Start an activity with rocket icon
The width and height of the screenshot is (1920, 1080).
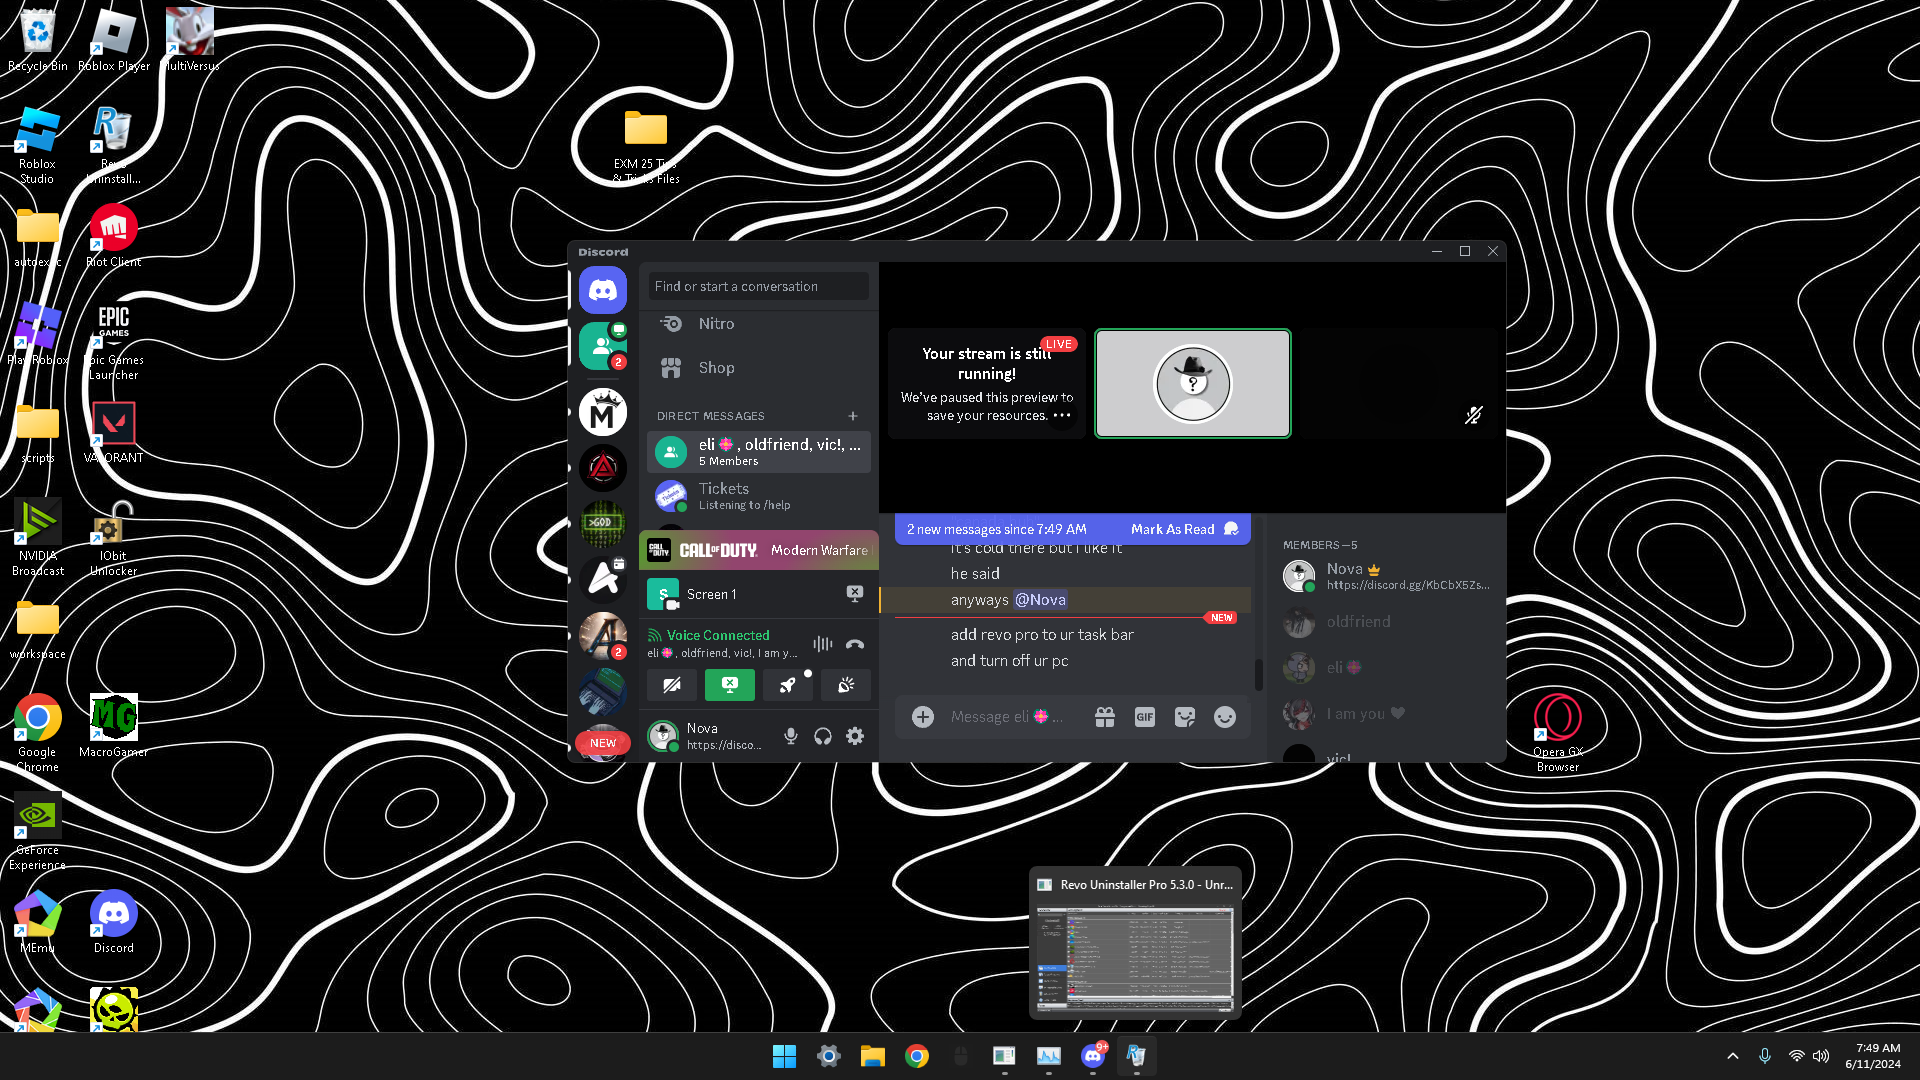pos(788,685)
